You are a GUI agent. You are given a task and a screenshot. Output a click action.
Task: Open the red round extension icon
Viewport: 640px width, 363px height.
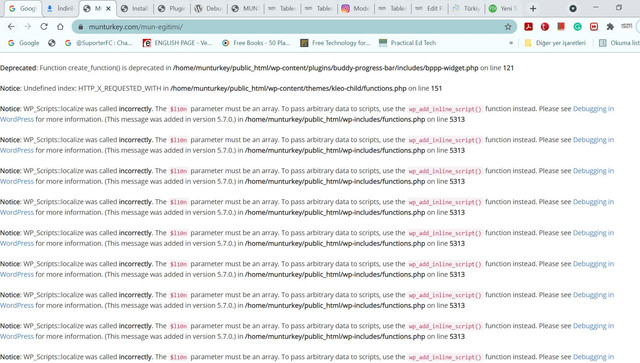(x=544, y=27)
